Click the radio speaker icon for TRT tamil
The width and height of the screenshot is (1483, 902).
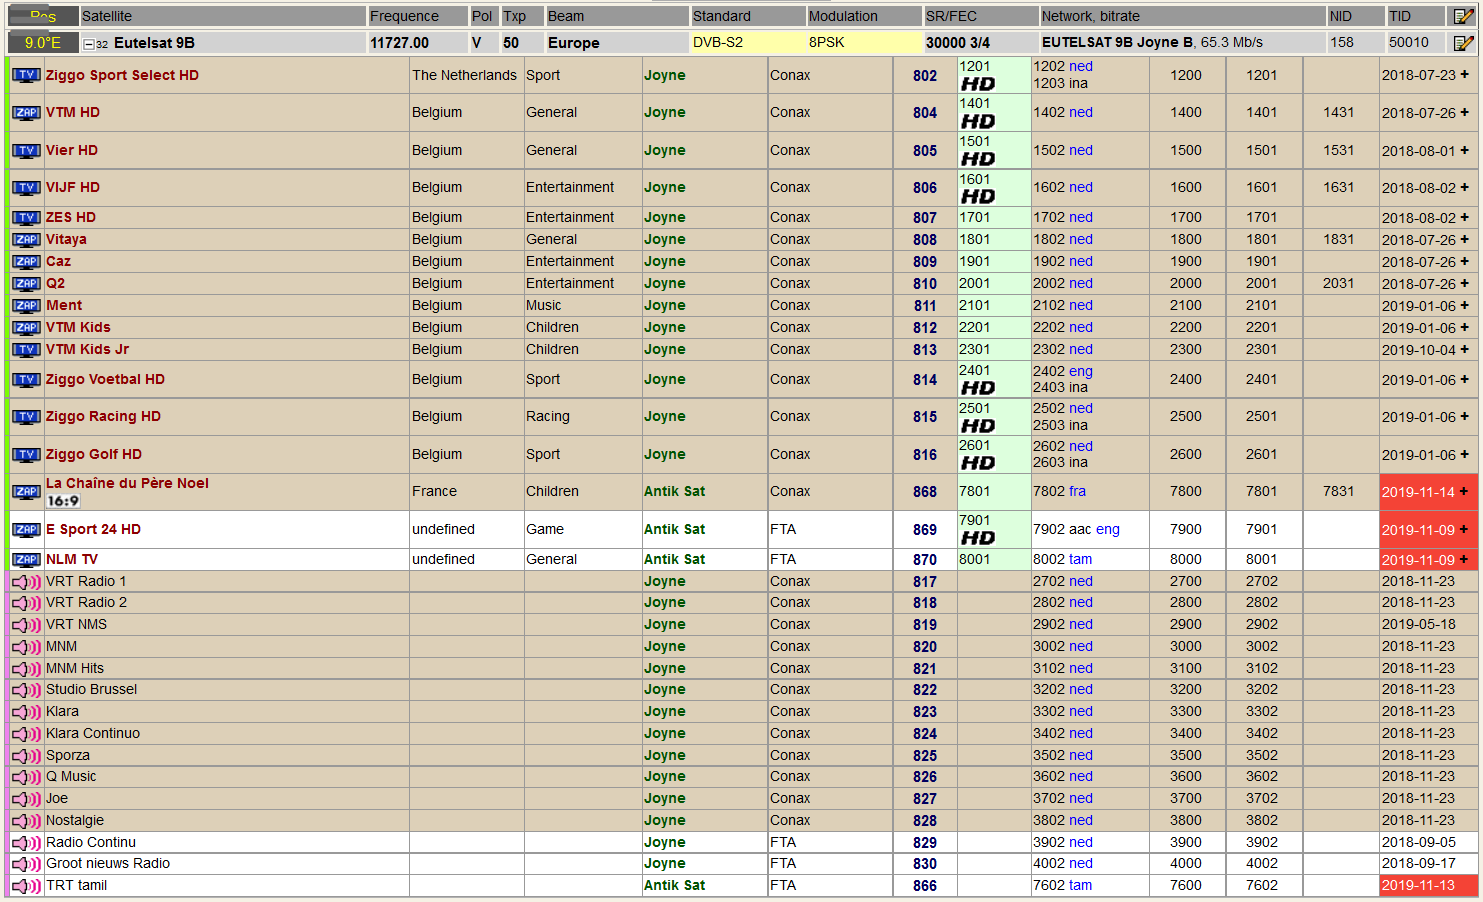point(26,886)
